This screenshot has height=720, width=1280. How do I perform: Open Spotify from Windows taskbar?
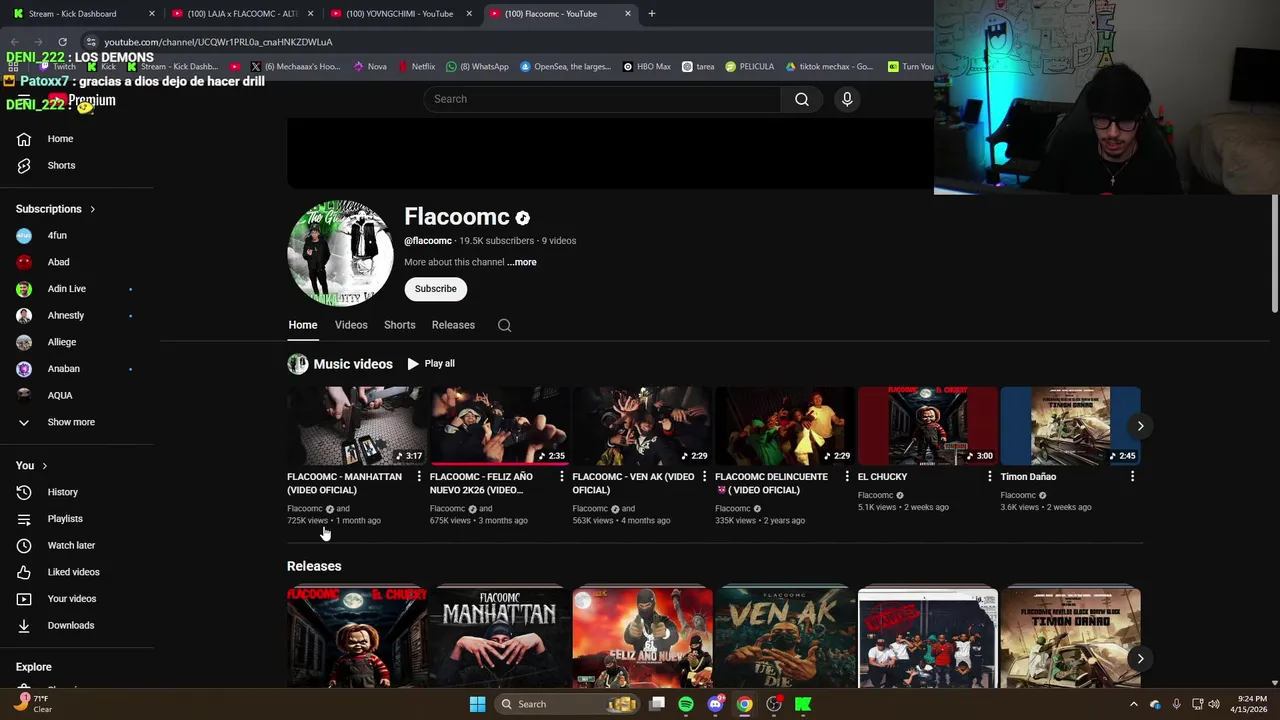click(x=685, y=704)
